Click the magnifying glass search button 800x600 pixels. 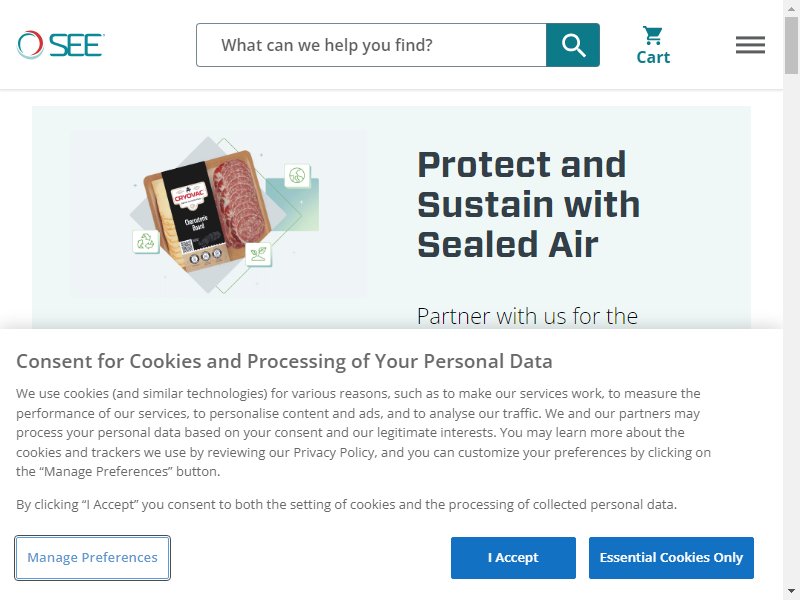tap(573, 45)
